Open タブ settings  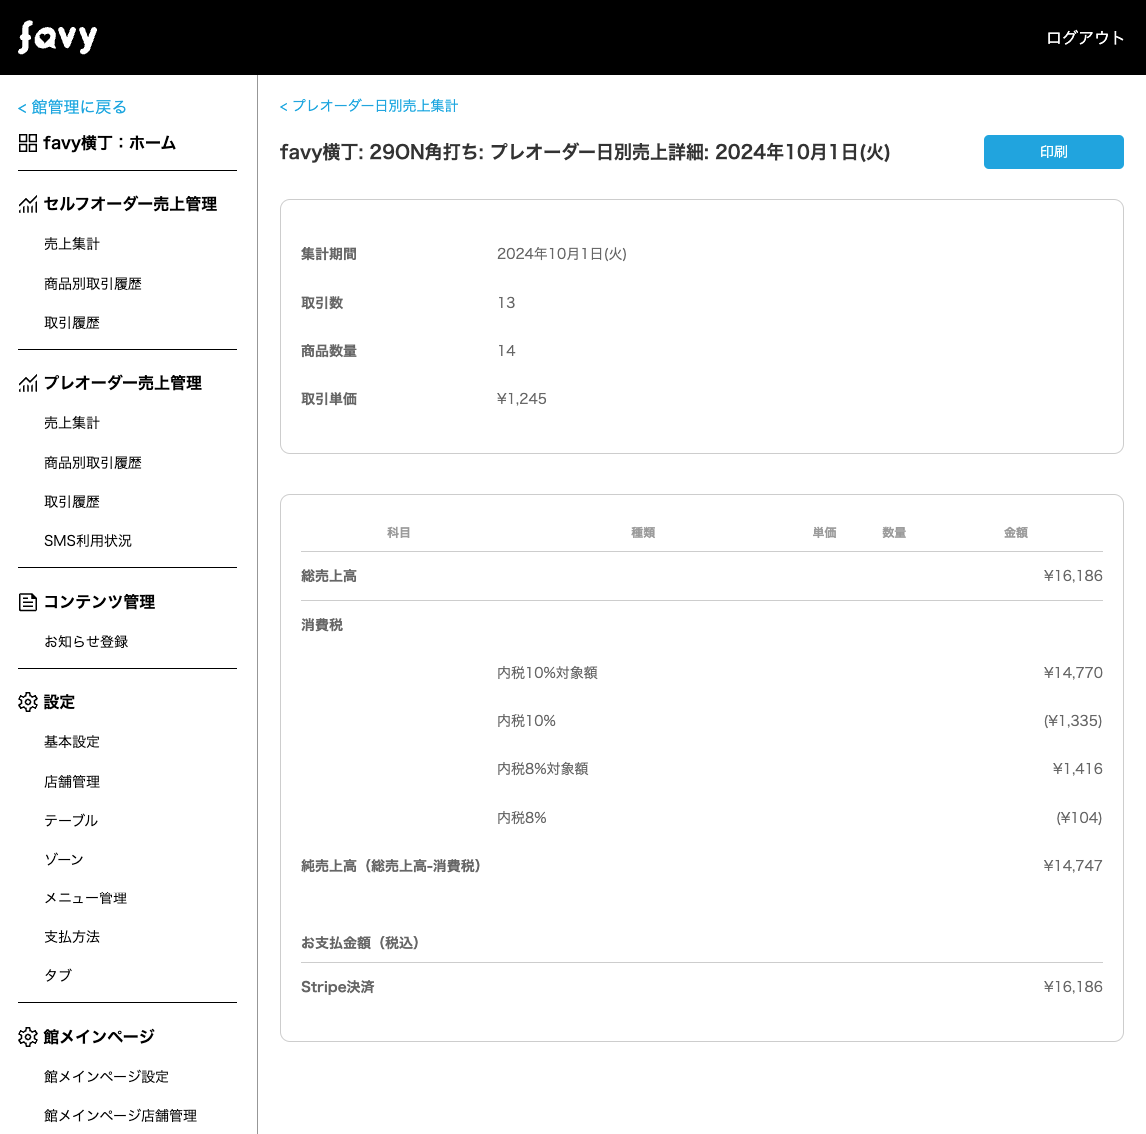coord(58,975)
